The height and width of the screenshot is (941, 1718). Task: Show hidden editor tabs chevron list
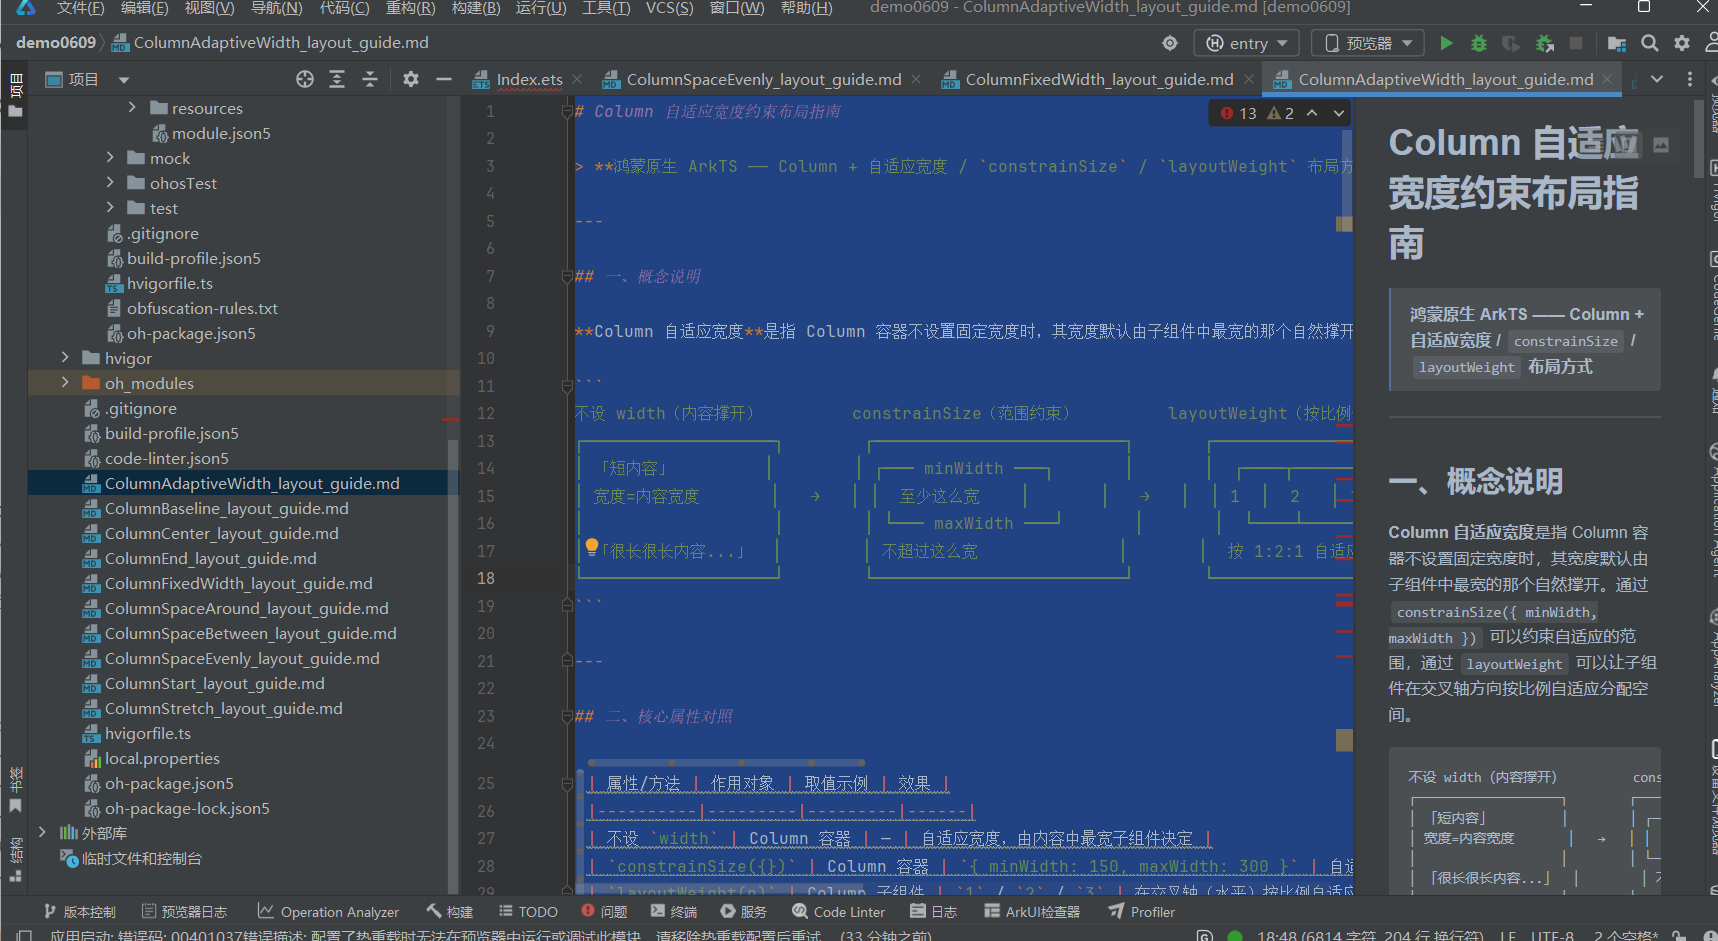click(x=1657, y=79)
